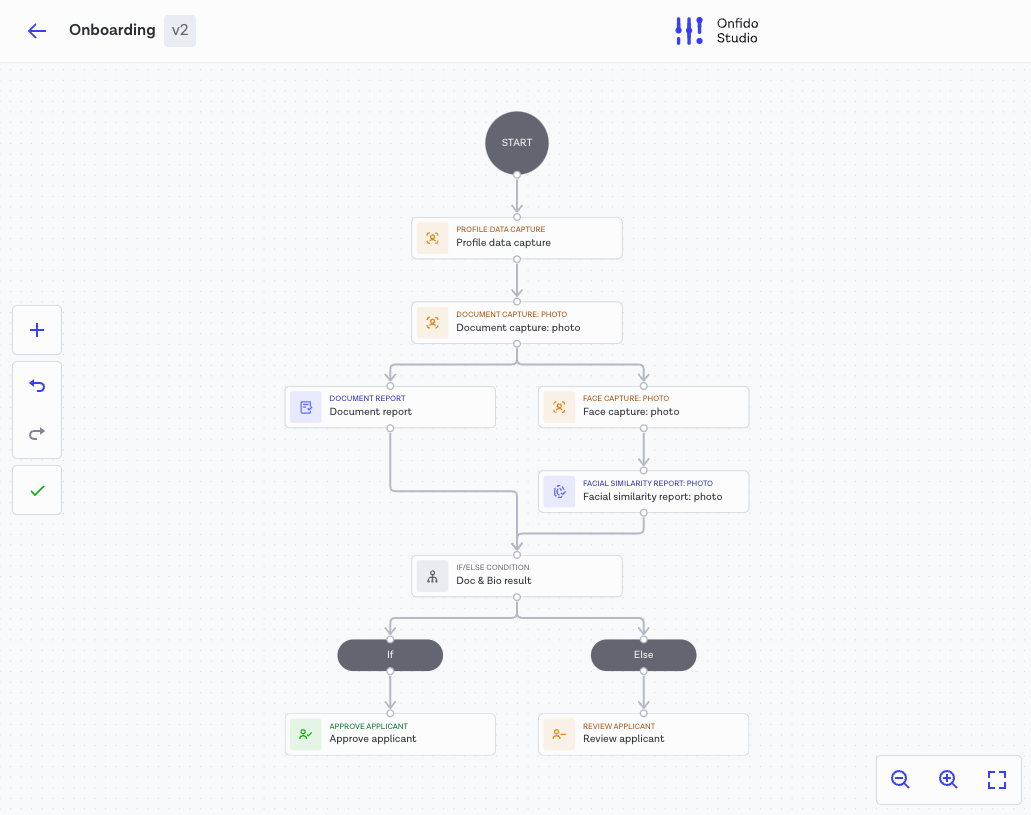The width and height of the screenshot is (1031, 815).
Task: Select the Profile data capture node icon
Action: pyautogui.click(x=432, y=238)
